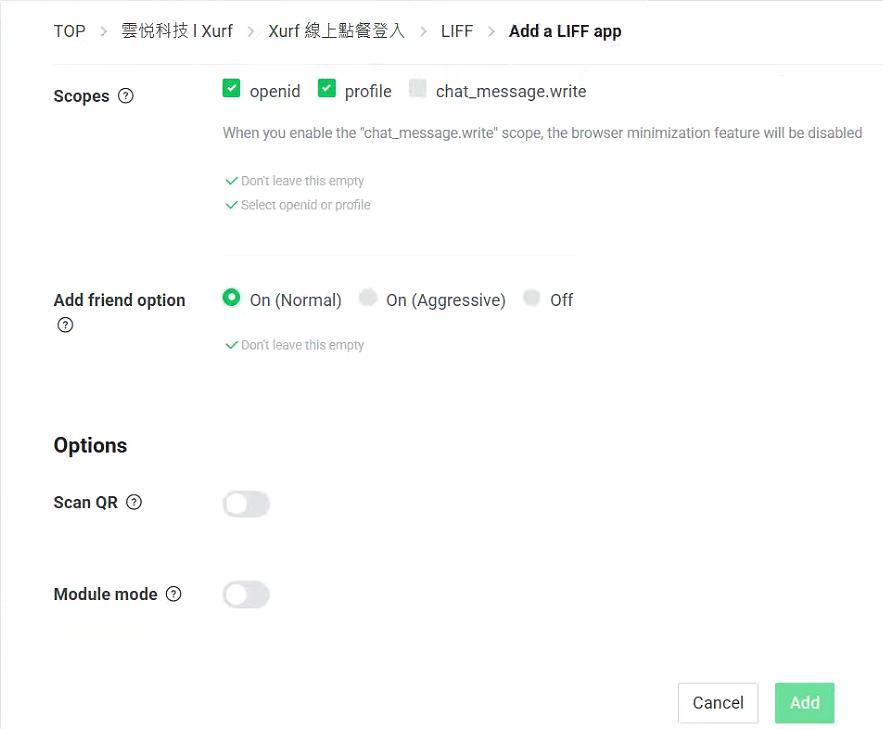Click the browser minimization feature note text
883x729 pixels.
(542, 133)
